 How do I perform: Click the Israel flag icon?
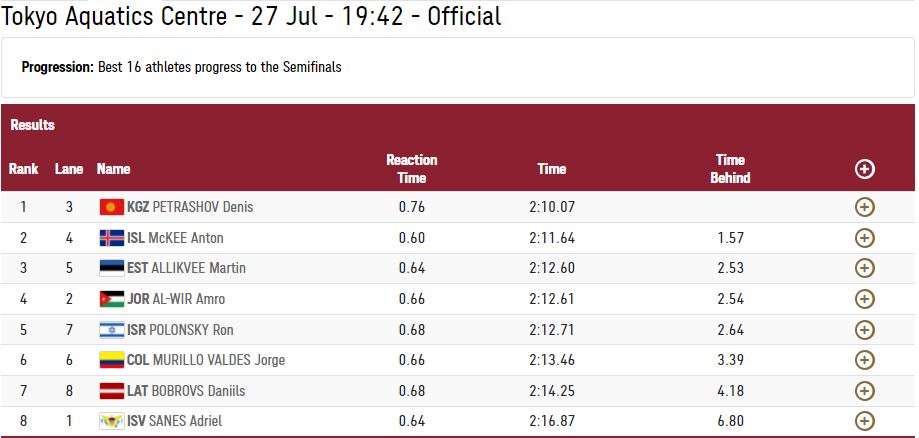coord(112,330)
